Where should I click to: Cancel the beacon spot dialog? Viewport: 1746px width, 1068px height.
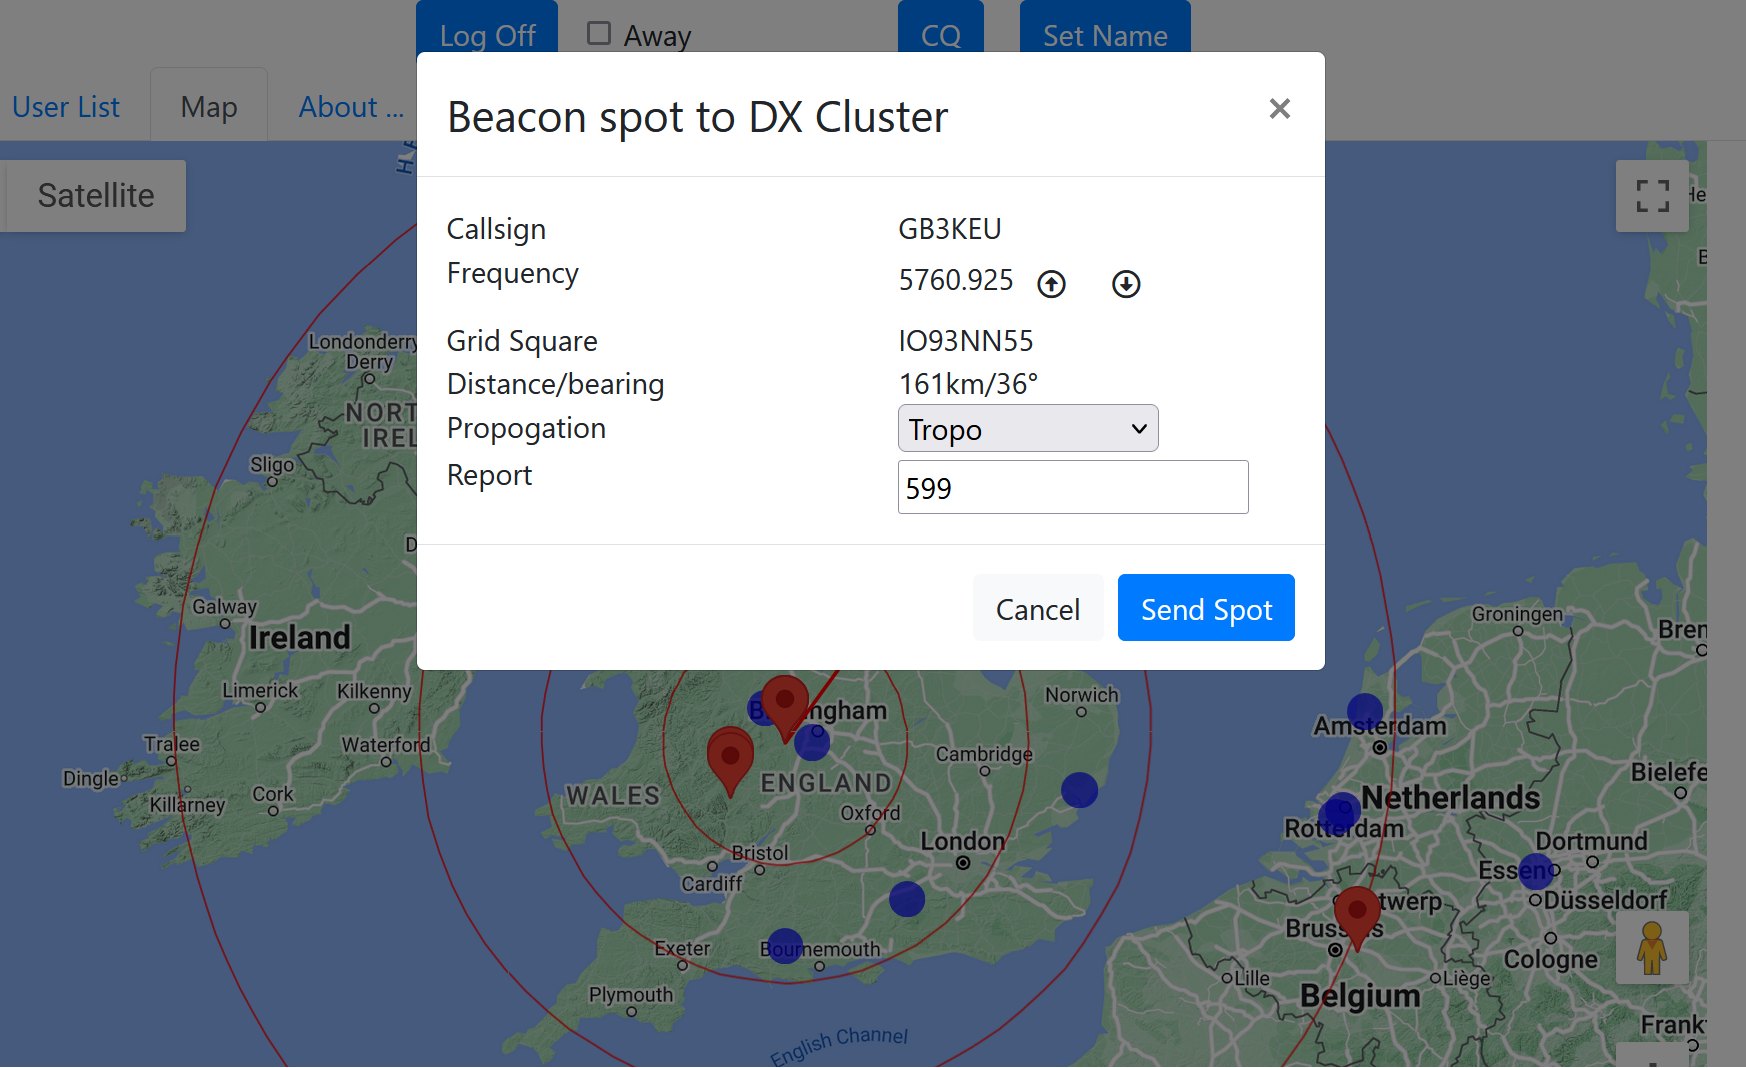1038,608
